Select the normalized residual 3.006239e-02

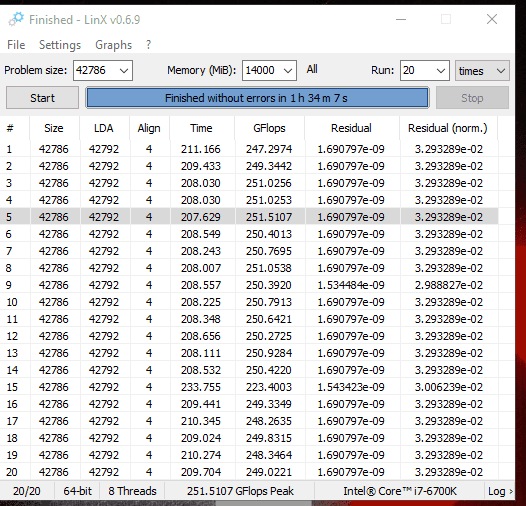tap(449, 387)
